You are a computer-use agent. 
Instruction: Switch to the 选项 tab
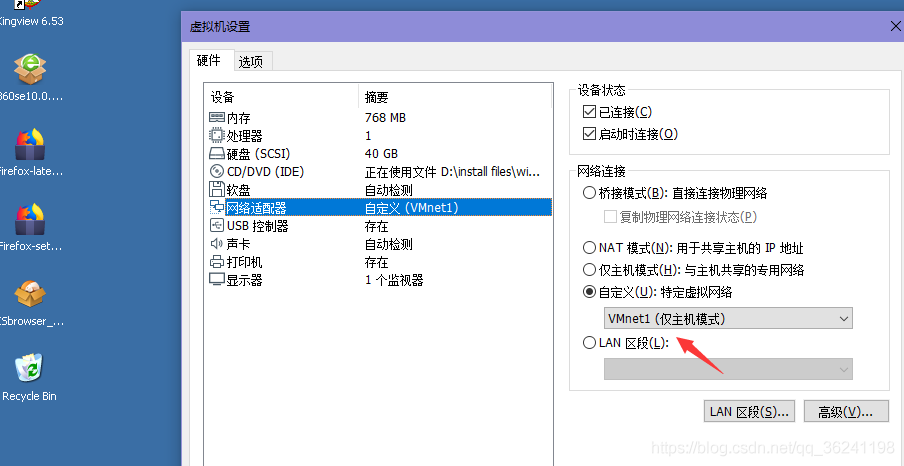pos(251,62)
